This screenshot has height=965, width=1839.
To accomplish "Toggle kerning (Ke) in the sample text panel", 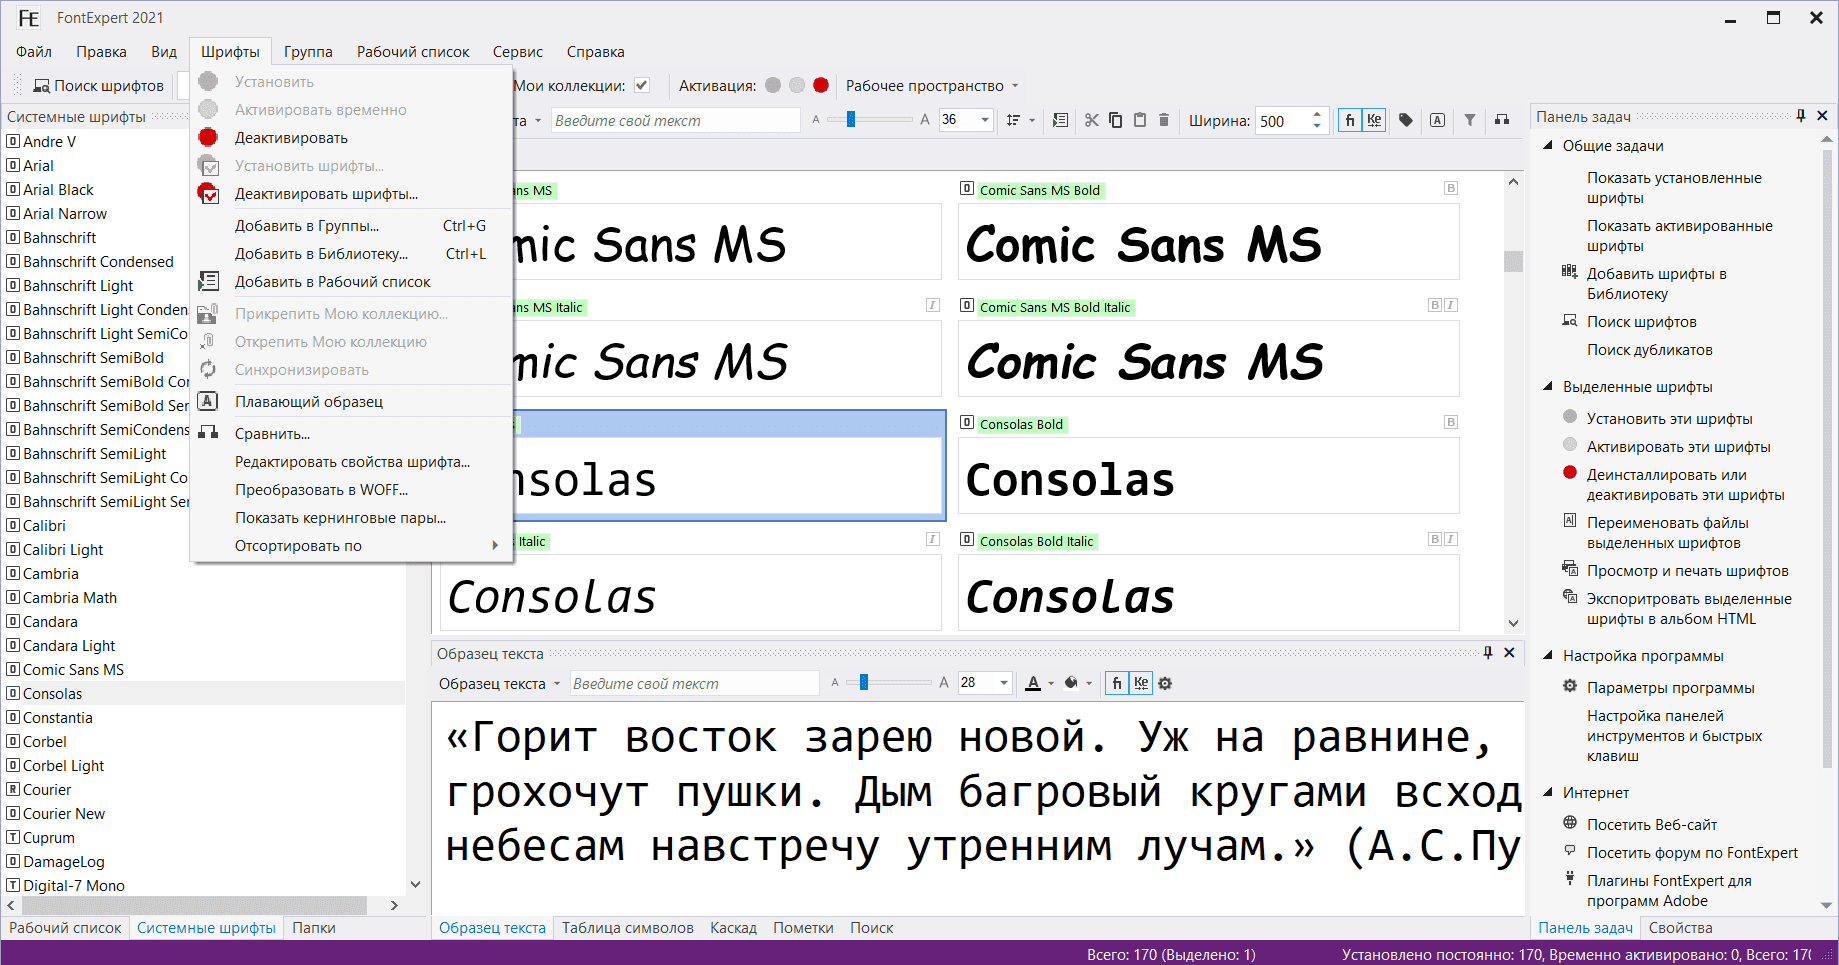I will 1141,684.
